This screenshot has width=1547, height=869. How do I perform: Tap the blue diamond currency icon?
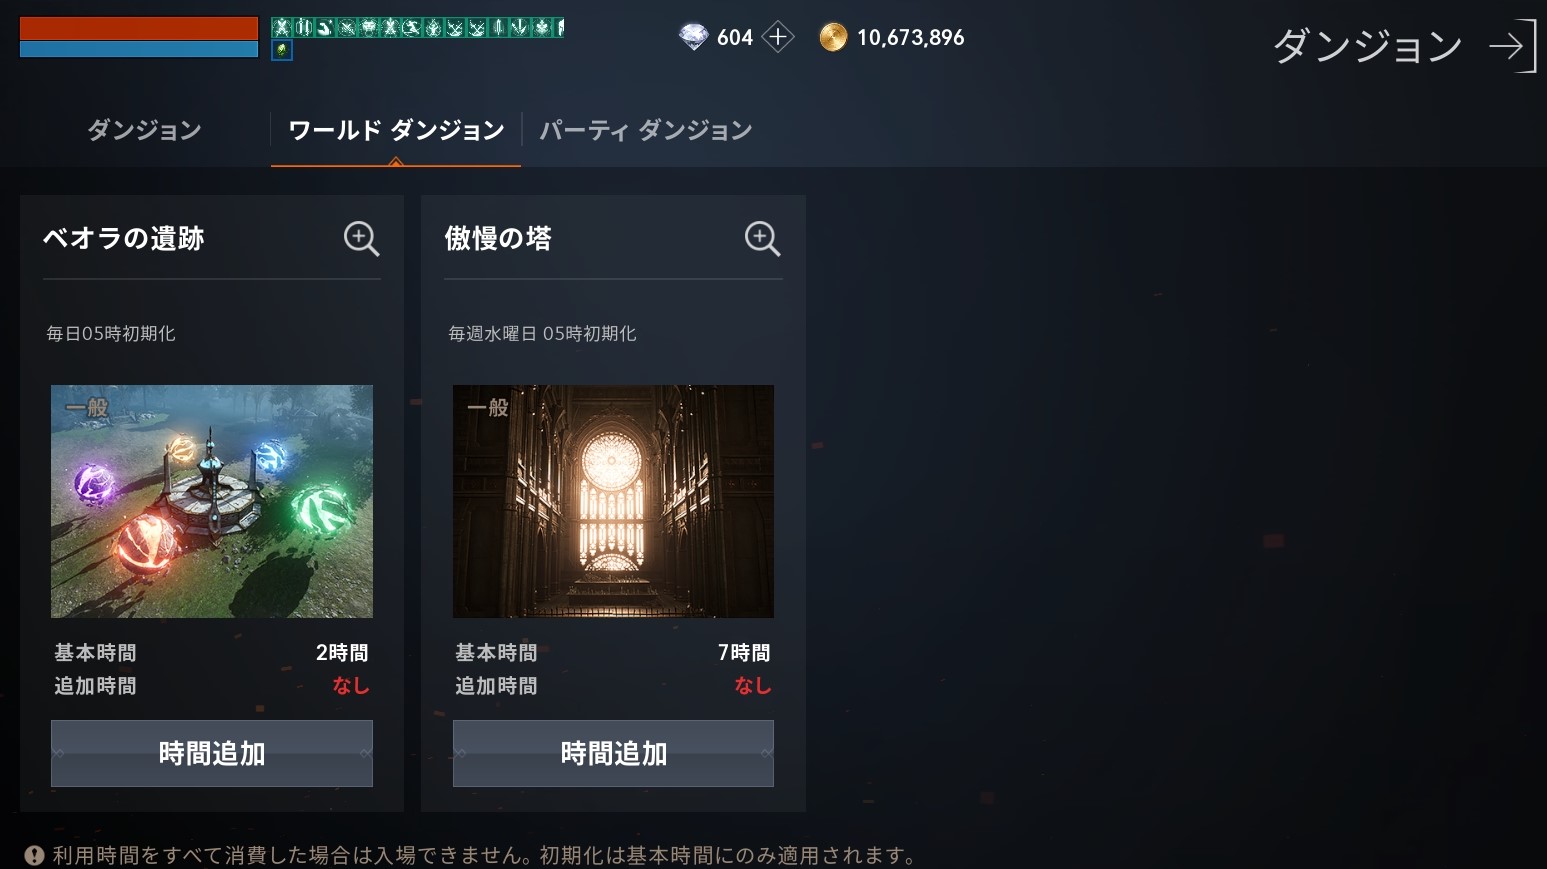click(693, 37)
